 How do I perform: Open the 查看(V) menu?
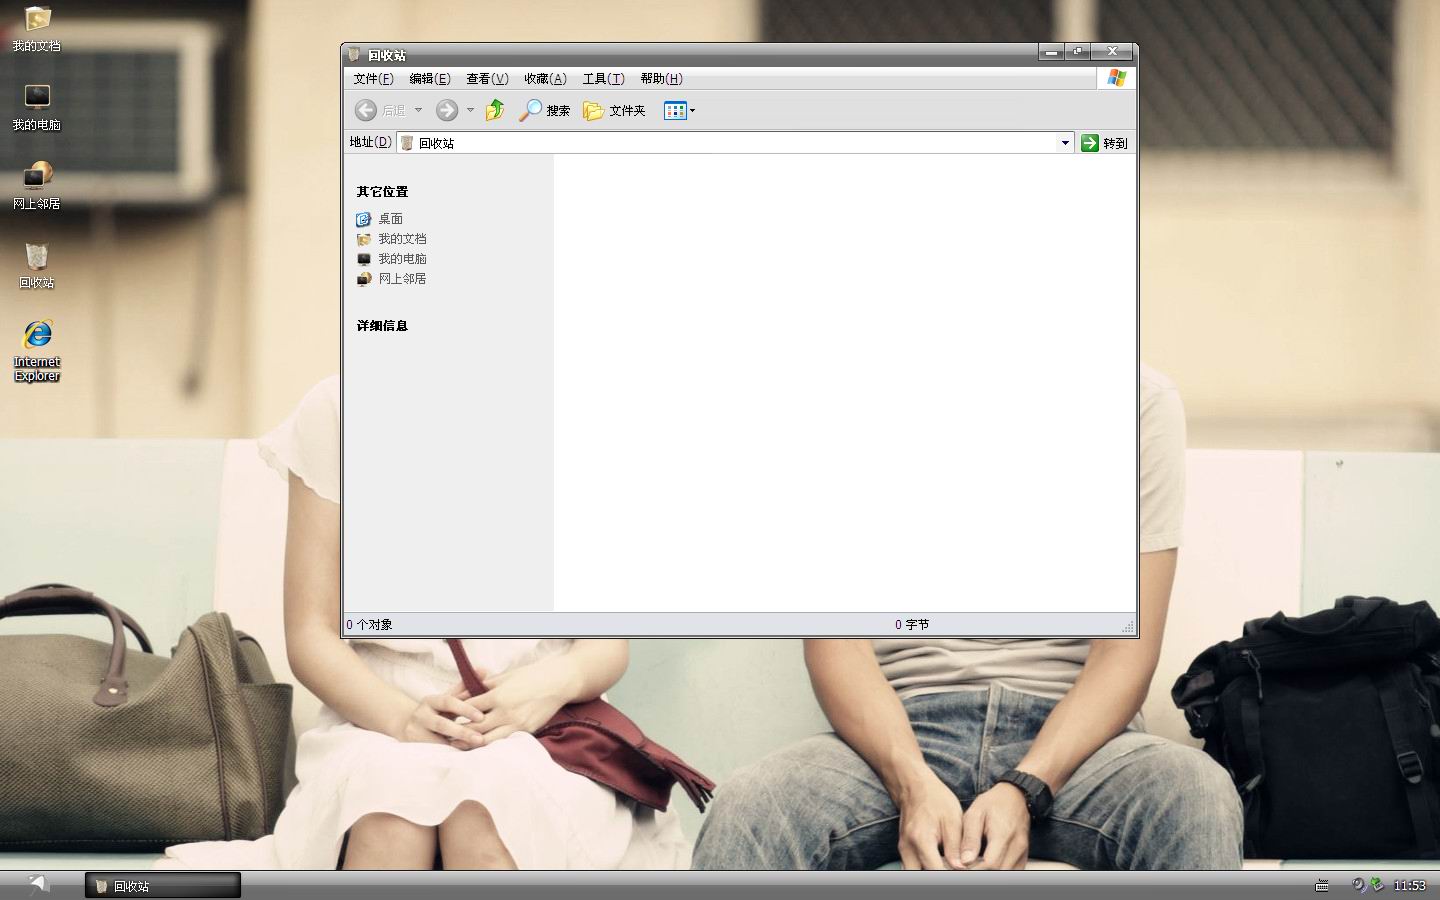[x=487, y=79]
